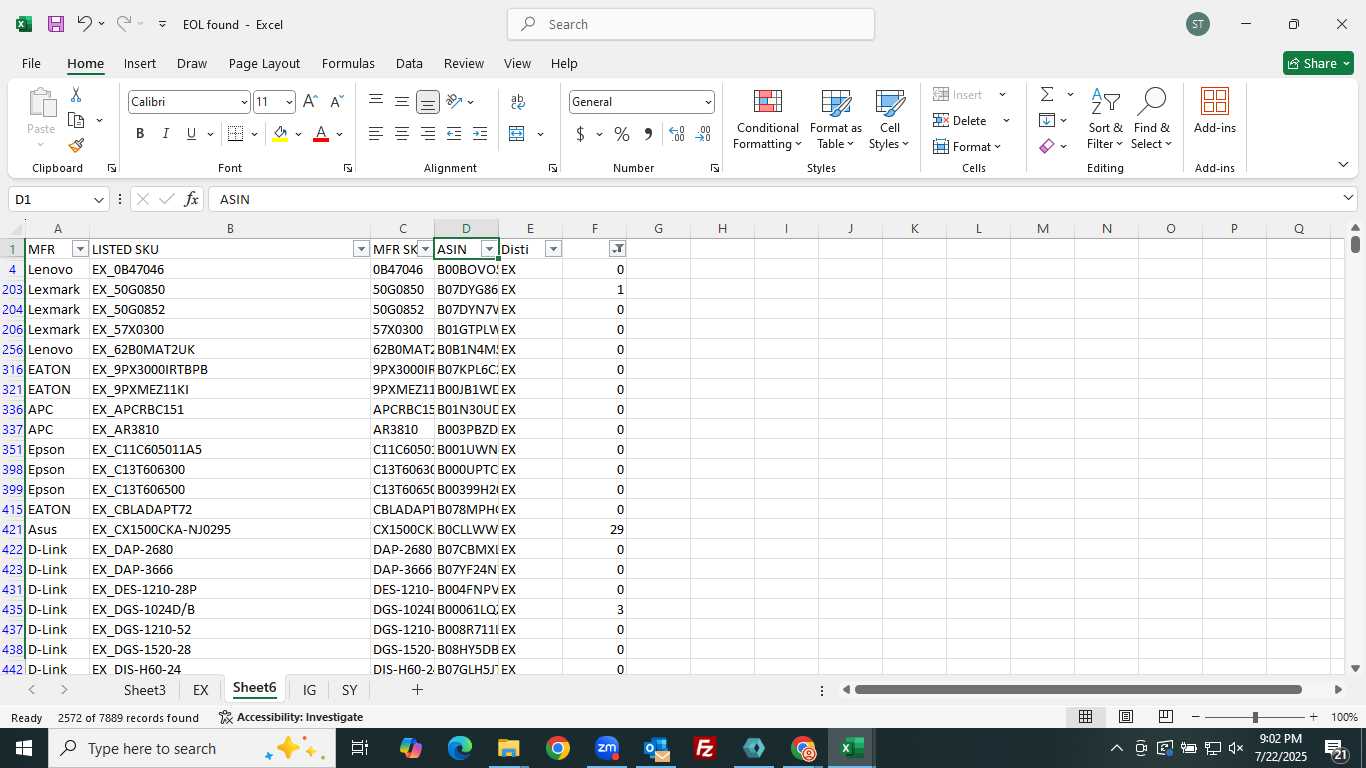Click the Cut scissors icon
1366x768 pixels.
point(76,95)
